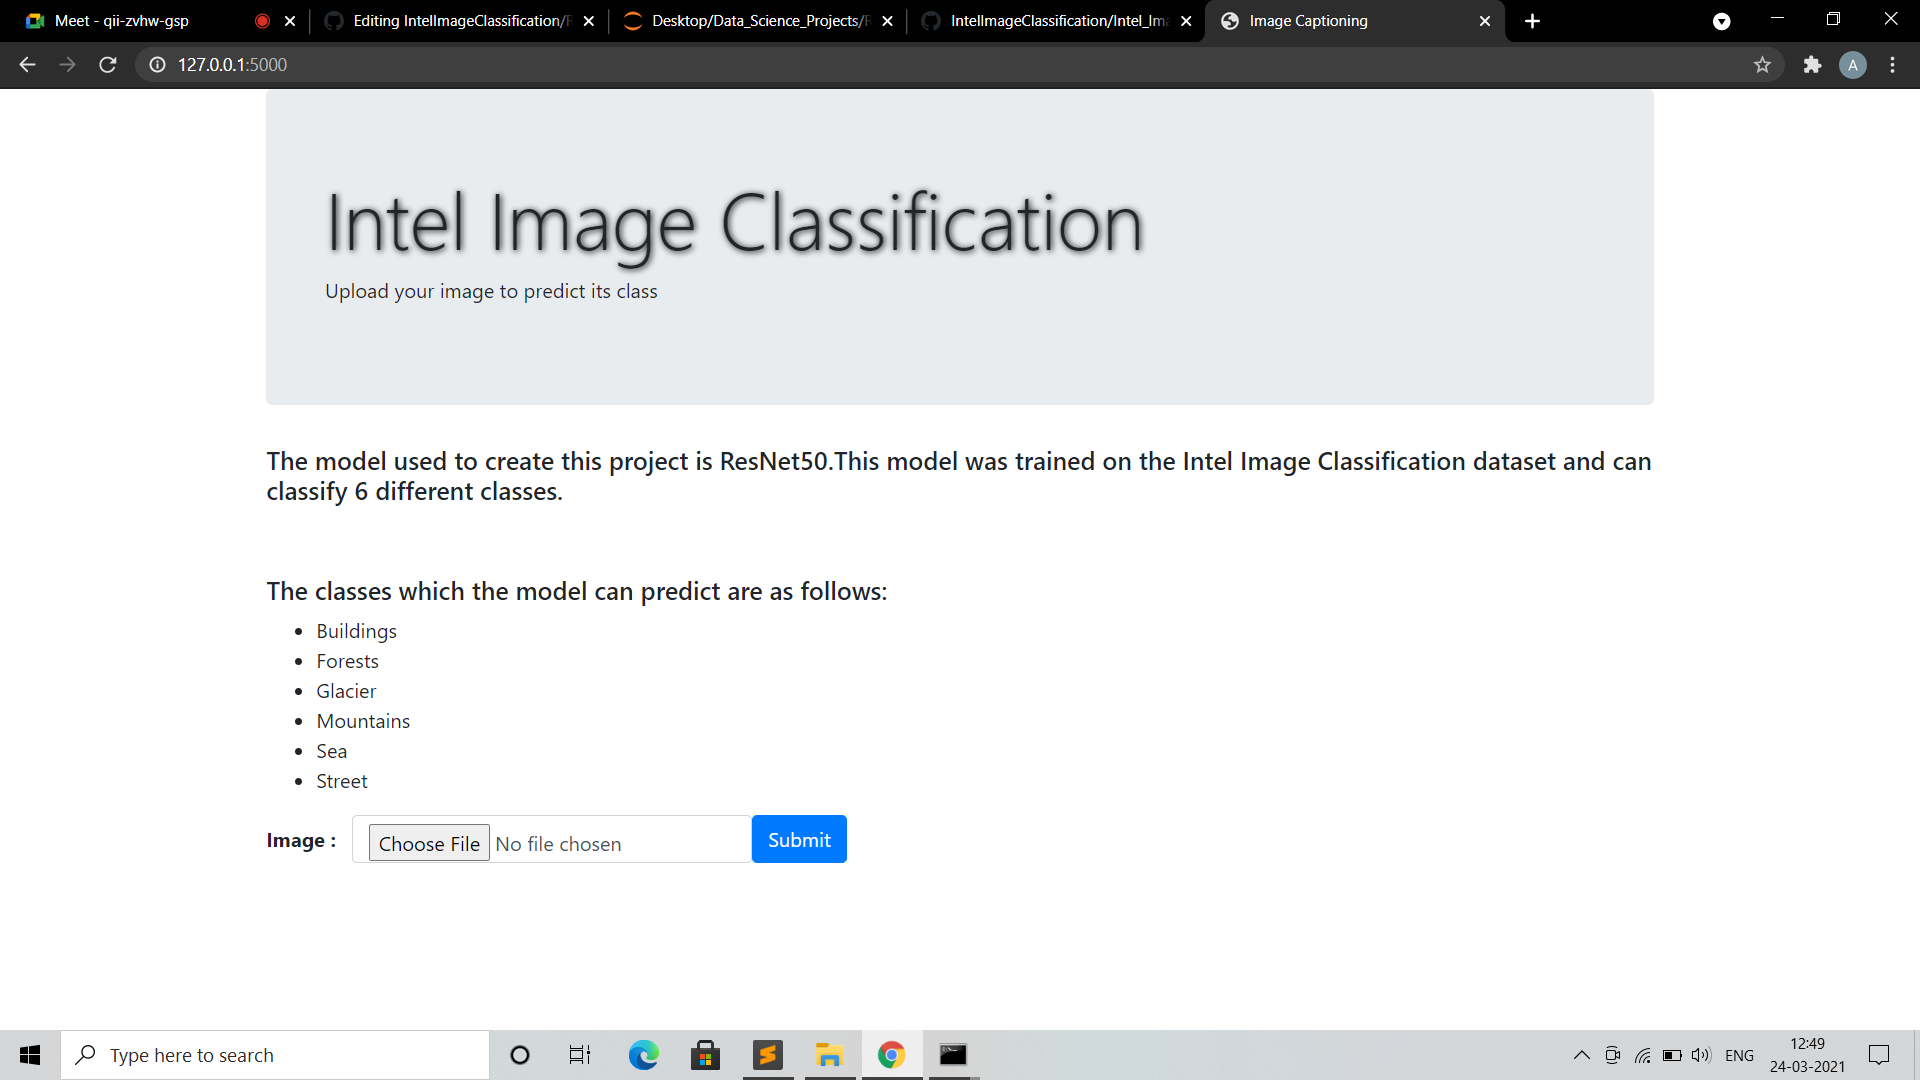
Task: Open the Chrome profile avatar
Action: 1853,65
